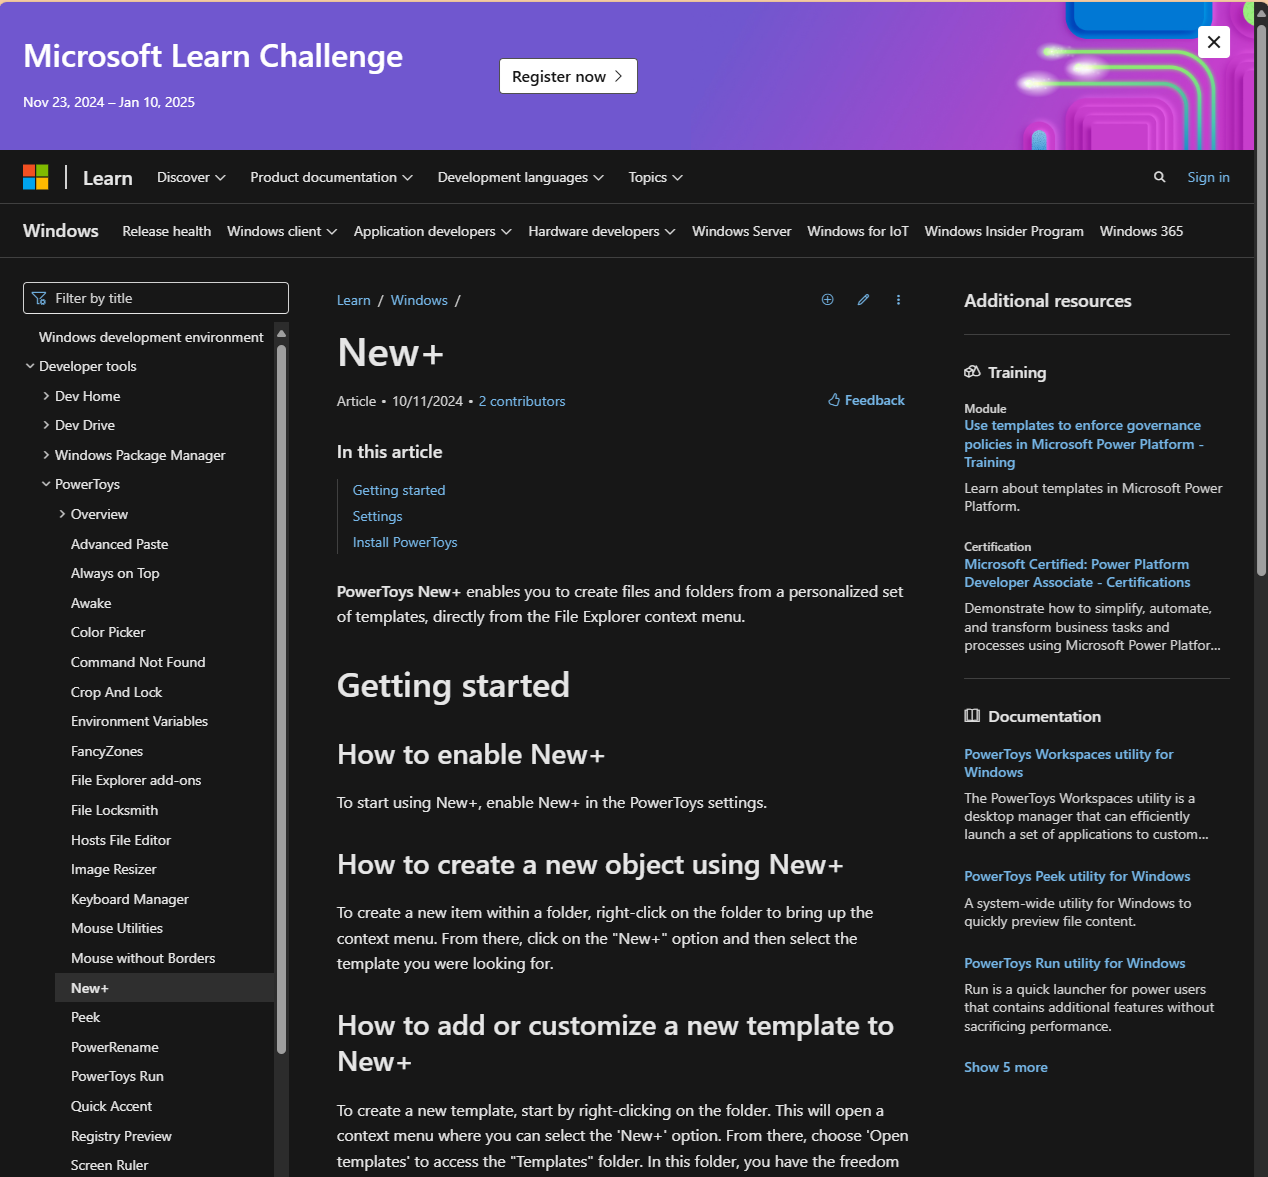Open Advanced Paste in sidebar
This screenshot has width=1268, height=1177.
(119, 544)
